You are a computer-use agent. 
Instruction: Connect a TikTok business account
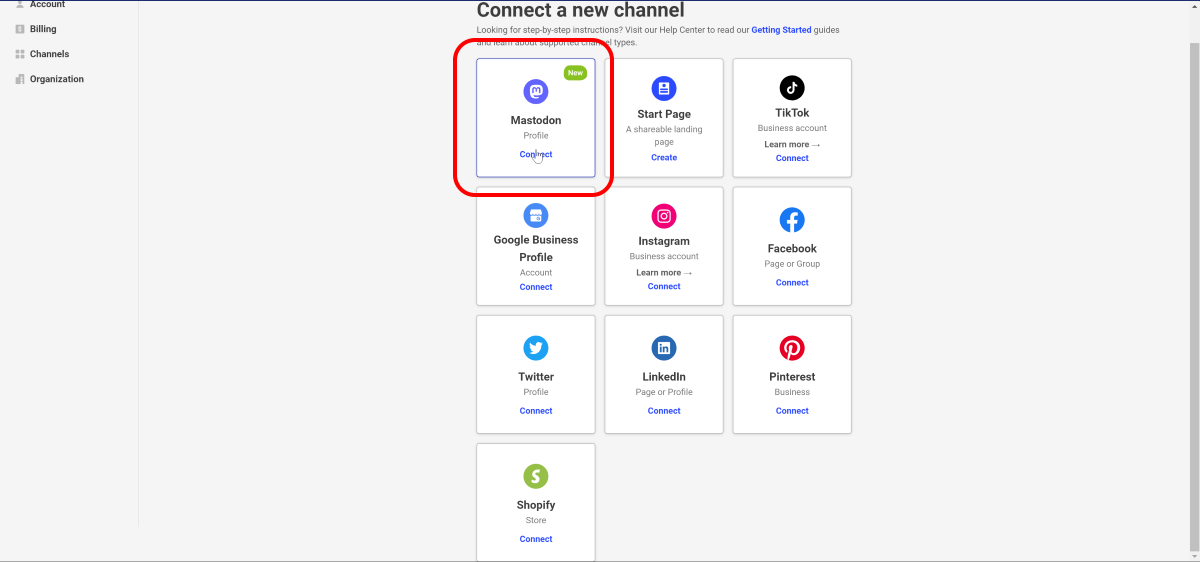792,158
